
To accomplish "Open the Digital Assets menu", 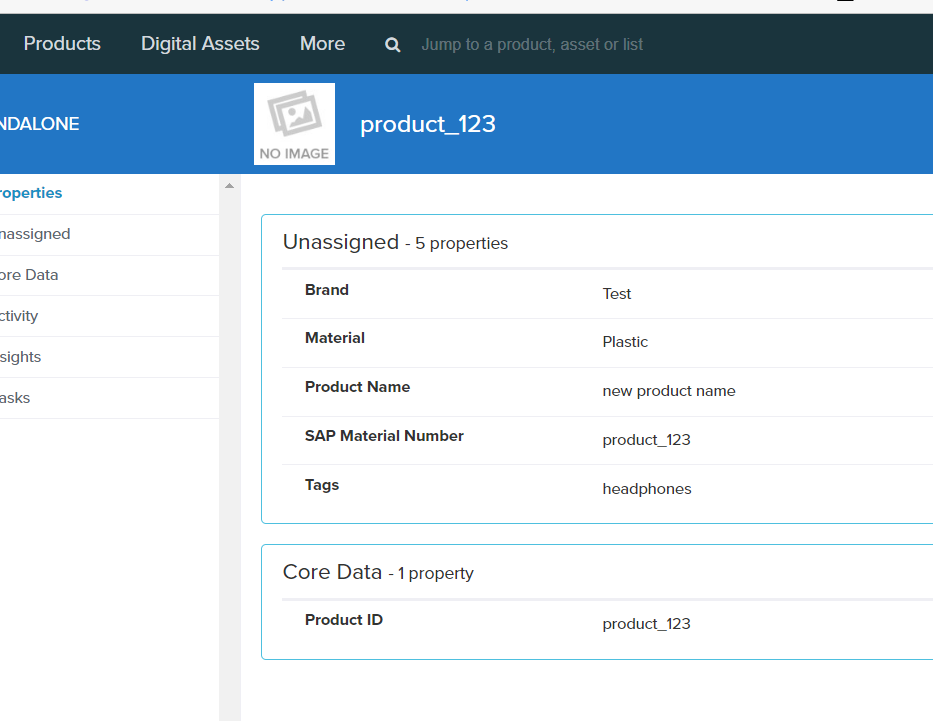I will click(x=200, y=44).
